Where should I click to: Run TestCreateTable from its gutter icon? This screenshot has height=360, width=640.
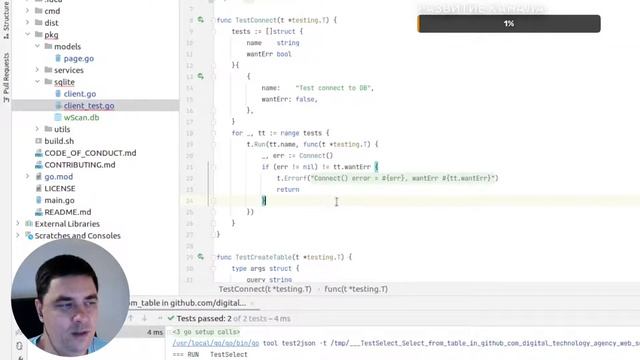tap(200, 257)
